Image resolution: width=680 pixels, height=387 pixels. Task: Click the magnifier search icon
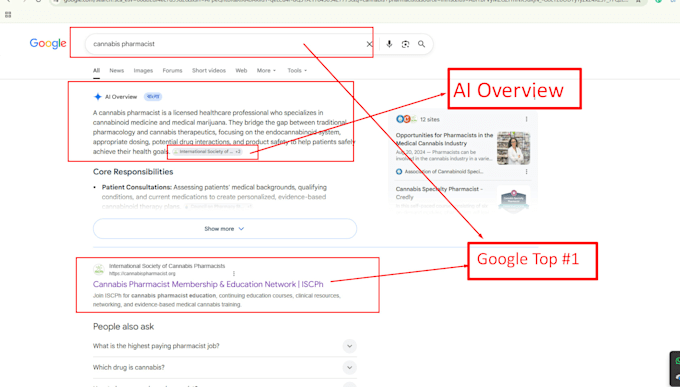421,44
